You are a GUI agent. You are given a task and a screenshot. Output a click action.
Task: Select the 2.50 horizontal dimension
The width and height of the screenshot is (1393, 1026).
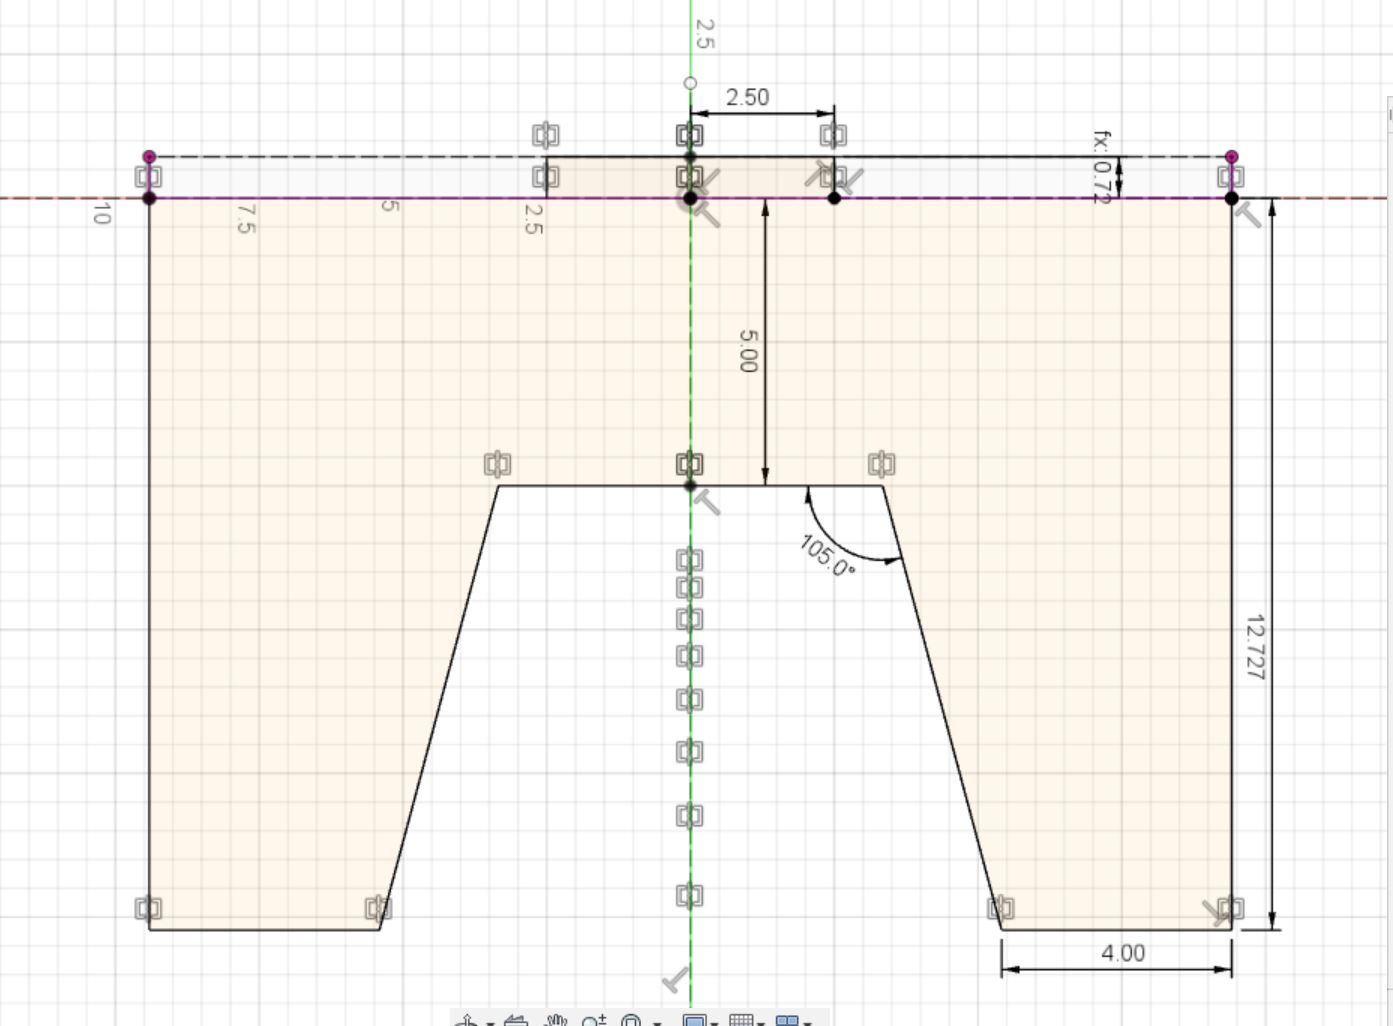point(747,97)
